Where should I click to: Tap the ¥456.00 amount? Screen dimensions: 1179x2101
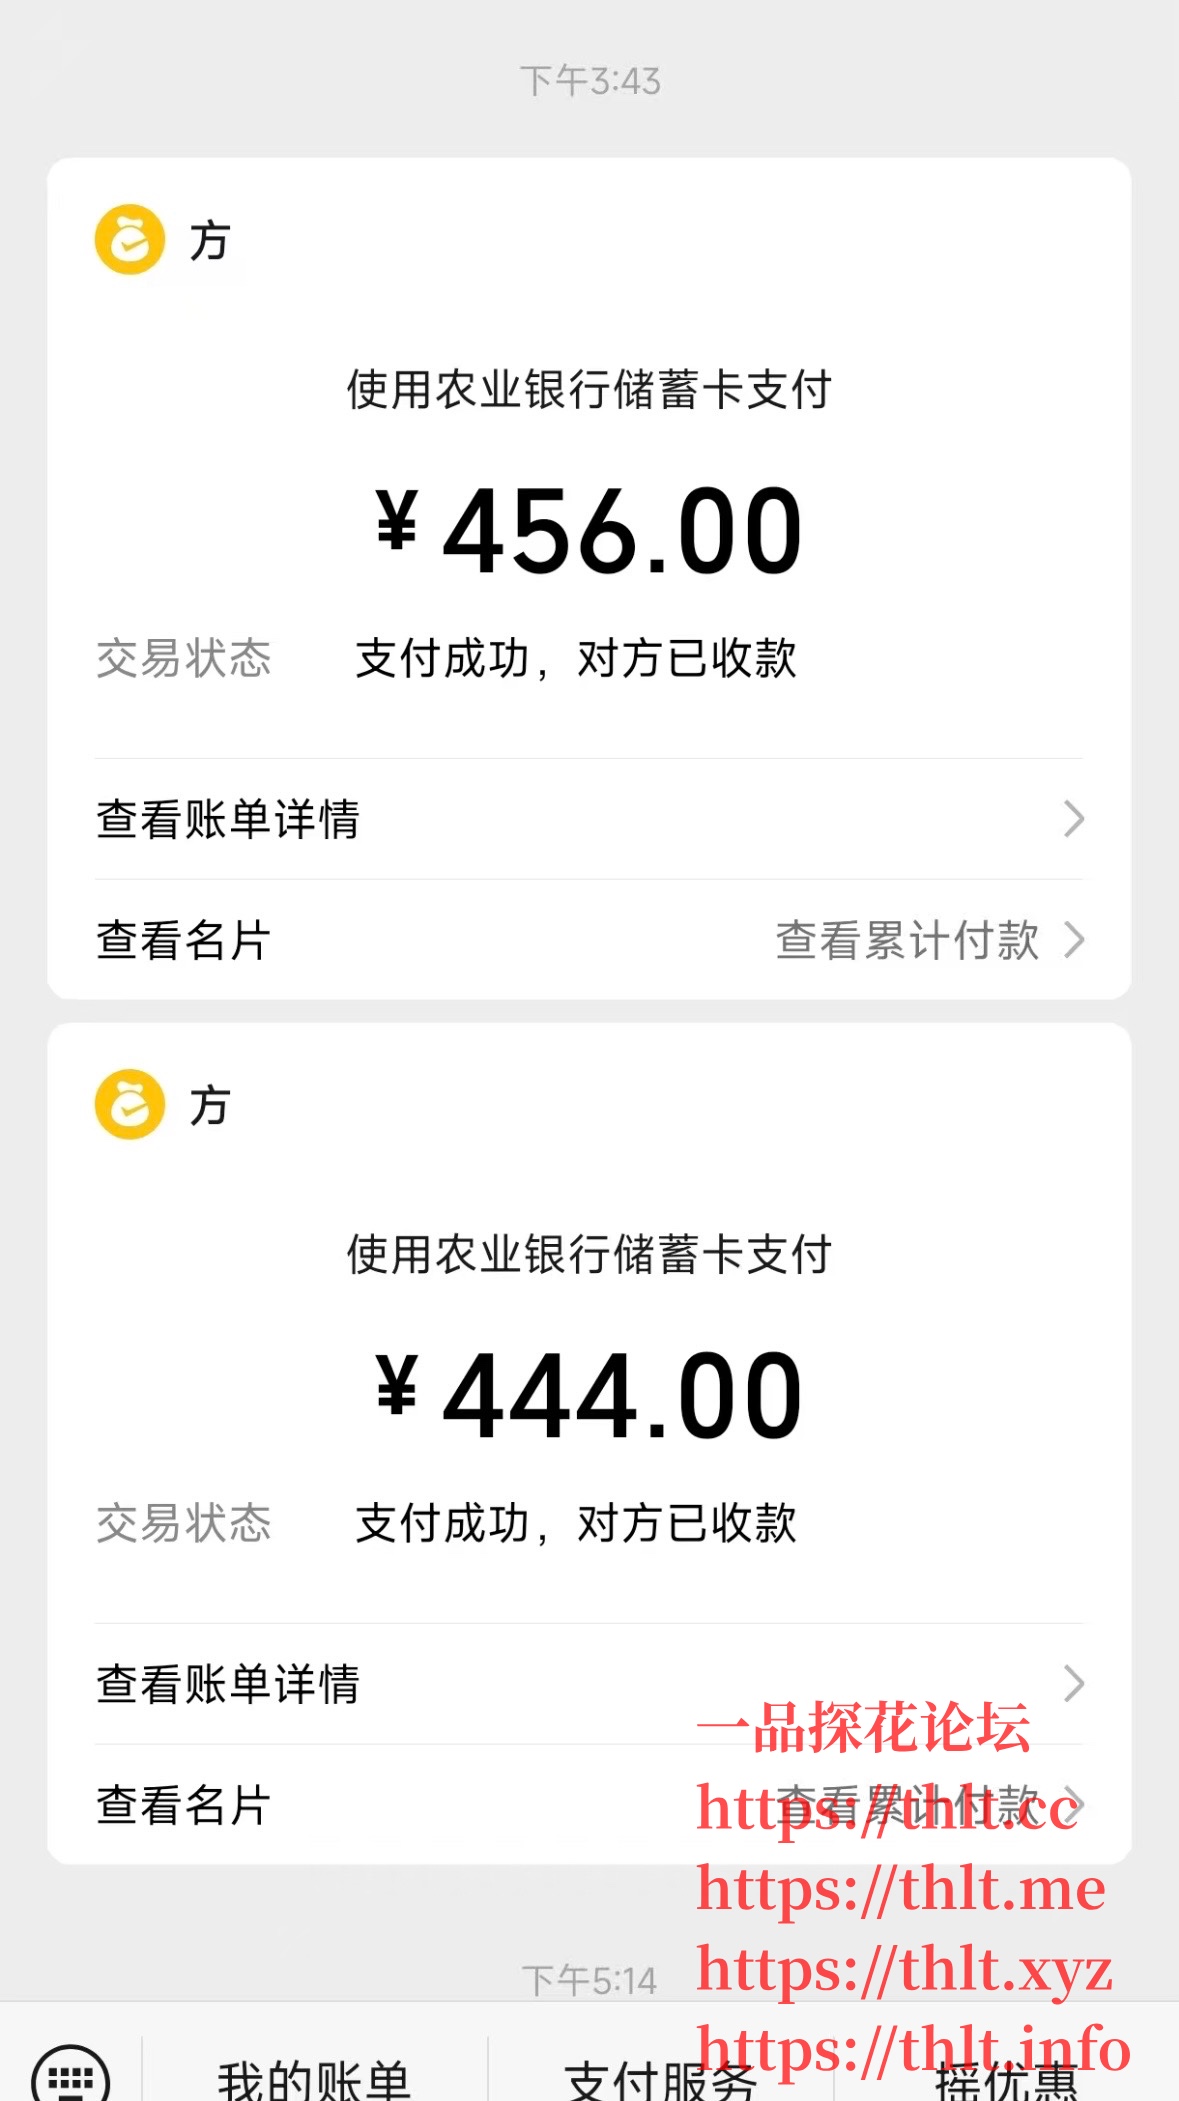589,530
